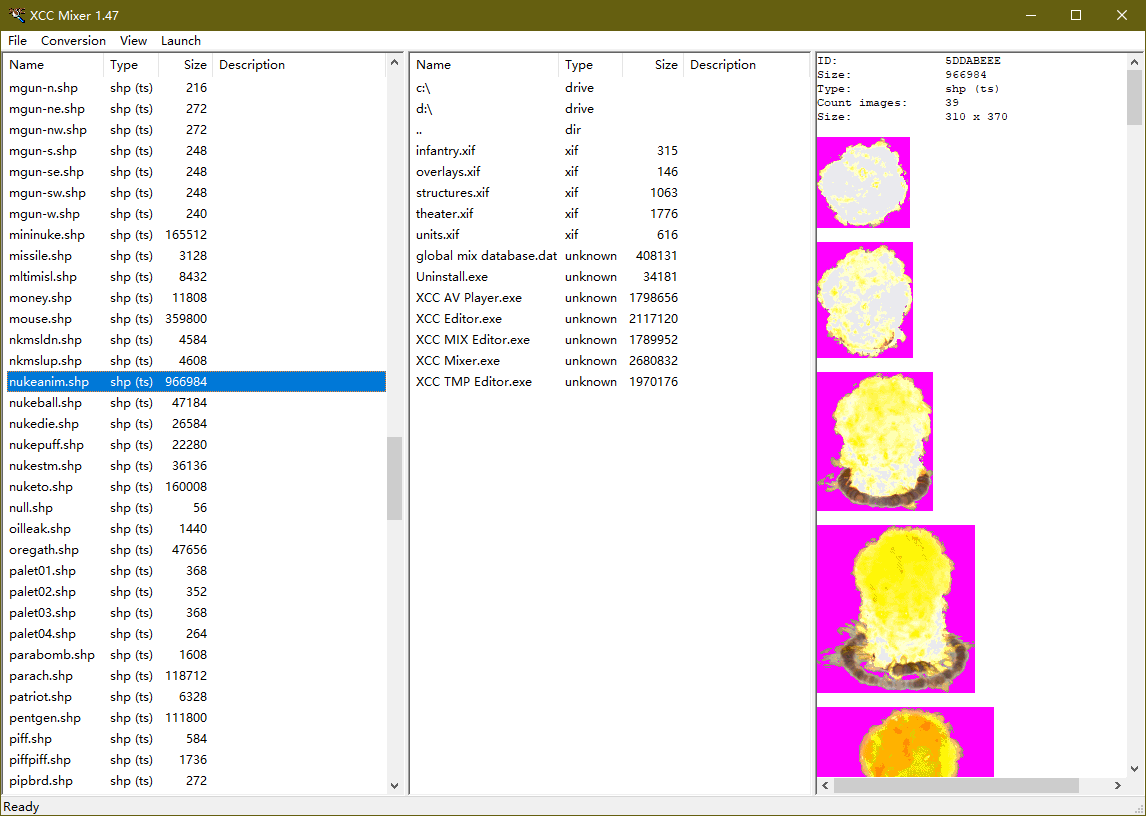This screenshot has width=1146, height=816.
Task: Select the second white-yellow explosion frame
Action: pos(865,300)
